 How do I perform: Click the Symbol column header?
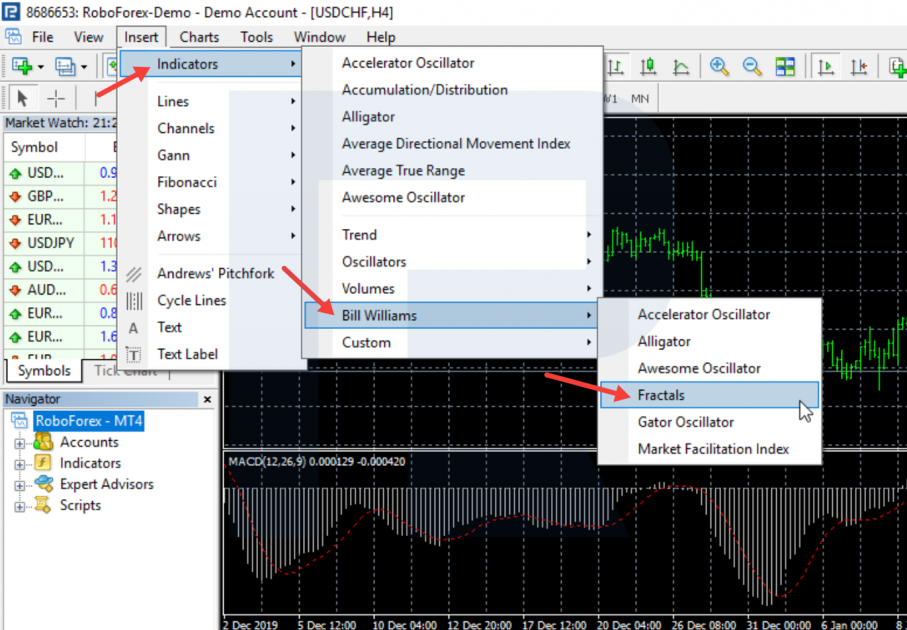coord(45,148)
